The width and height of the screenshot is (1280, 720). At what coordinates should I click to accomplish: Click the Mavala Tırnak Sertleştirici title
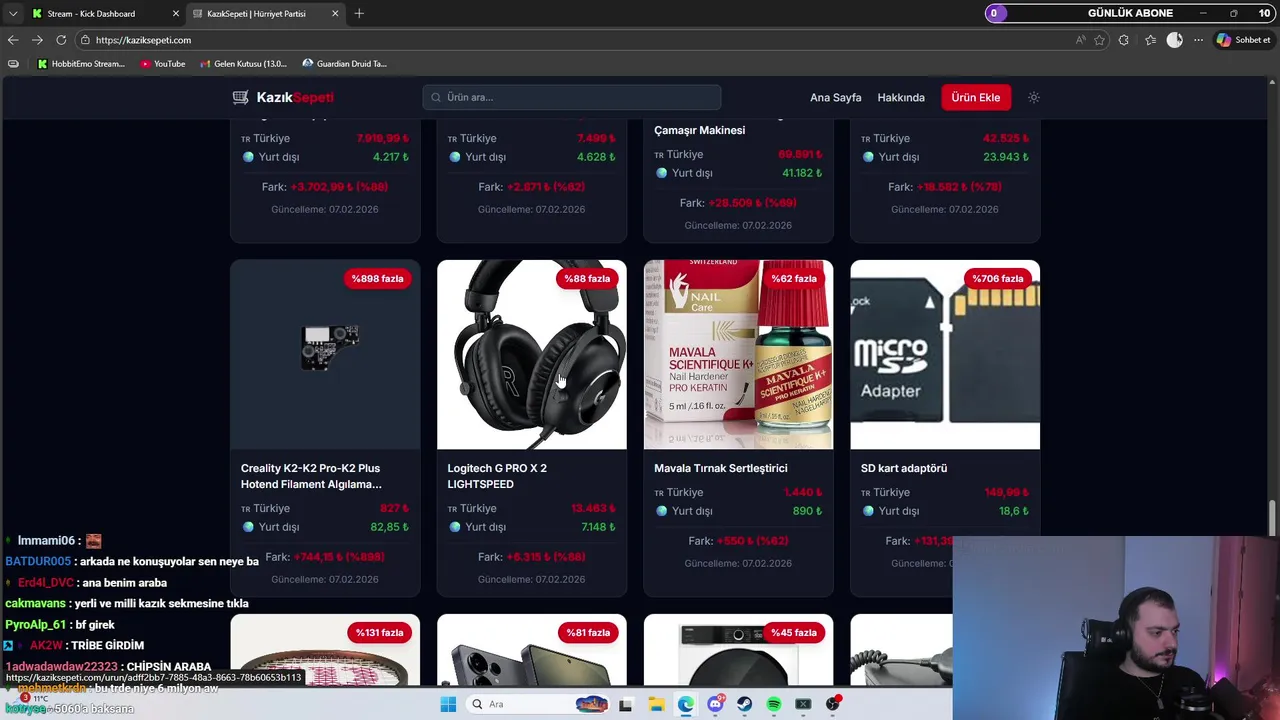point(720,468)
